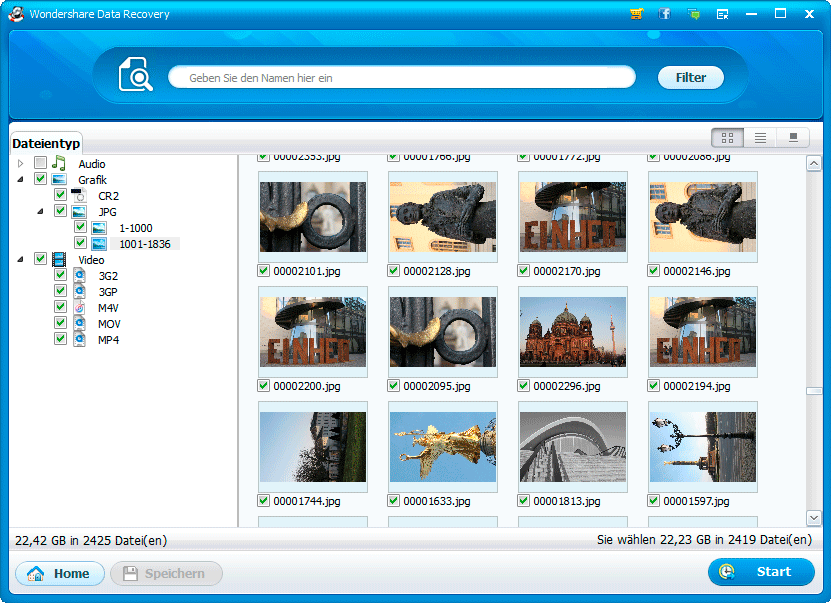Collapse the Grafik tree node

point(20,180)
